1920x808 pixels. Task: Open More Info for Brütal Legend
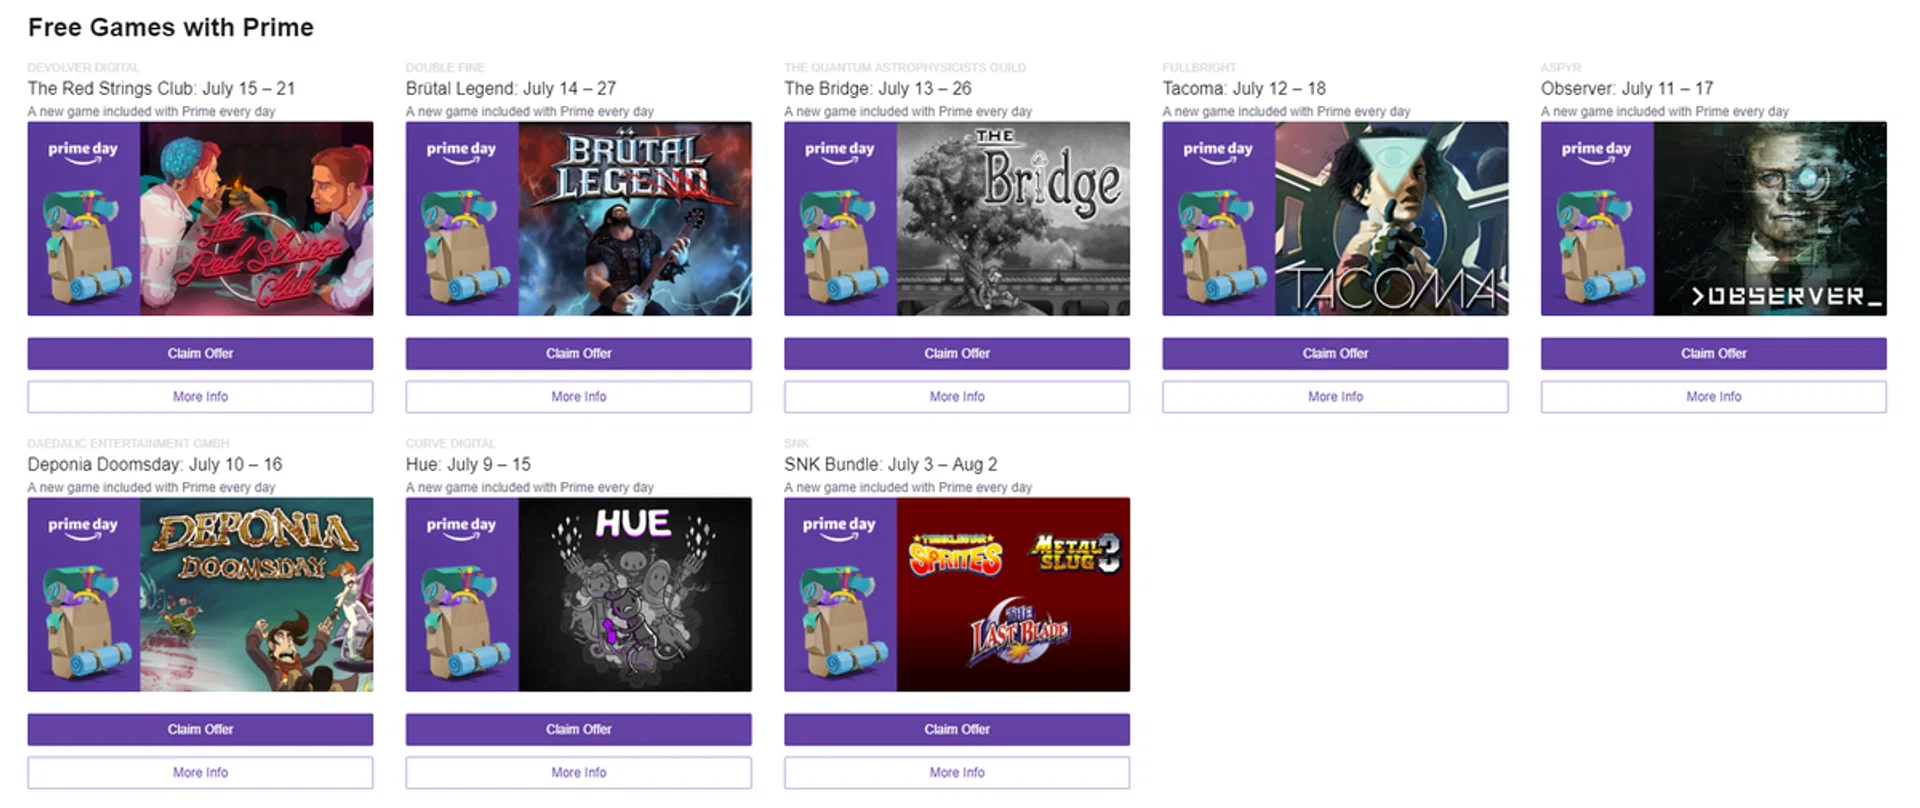[x=578, y=397]
